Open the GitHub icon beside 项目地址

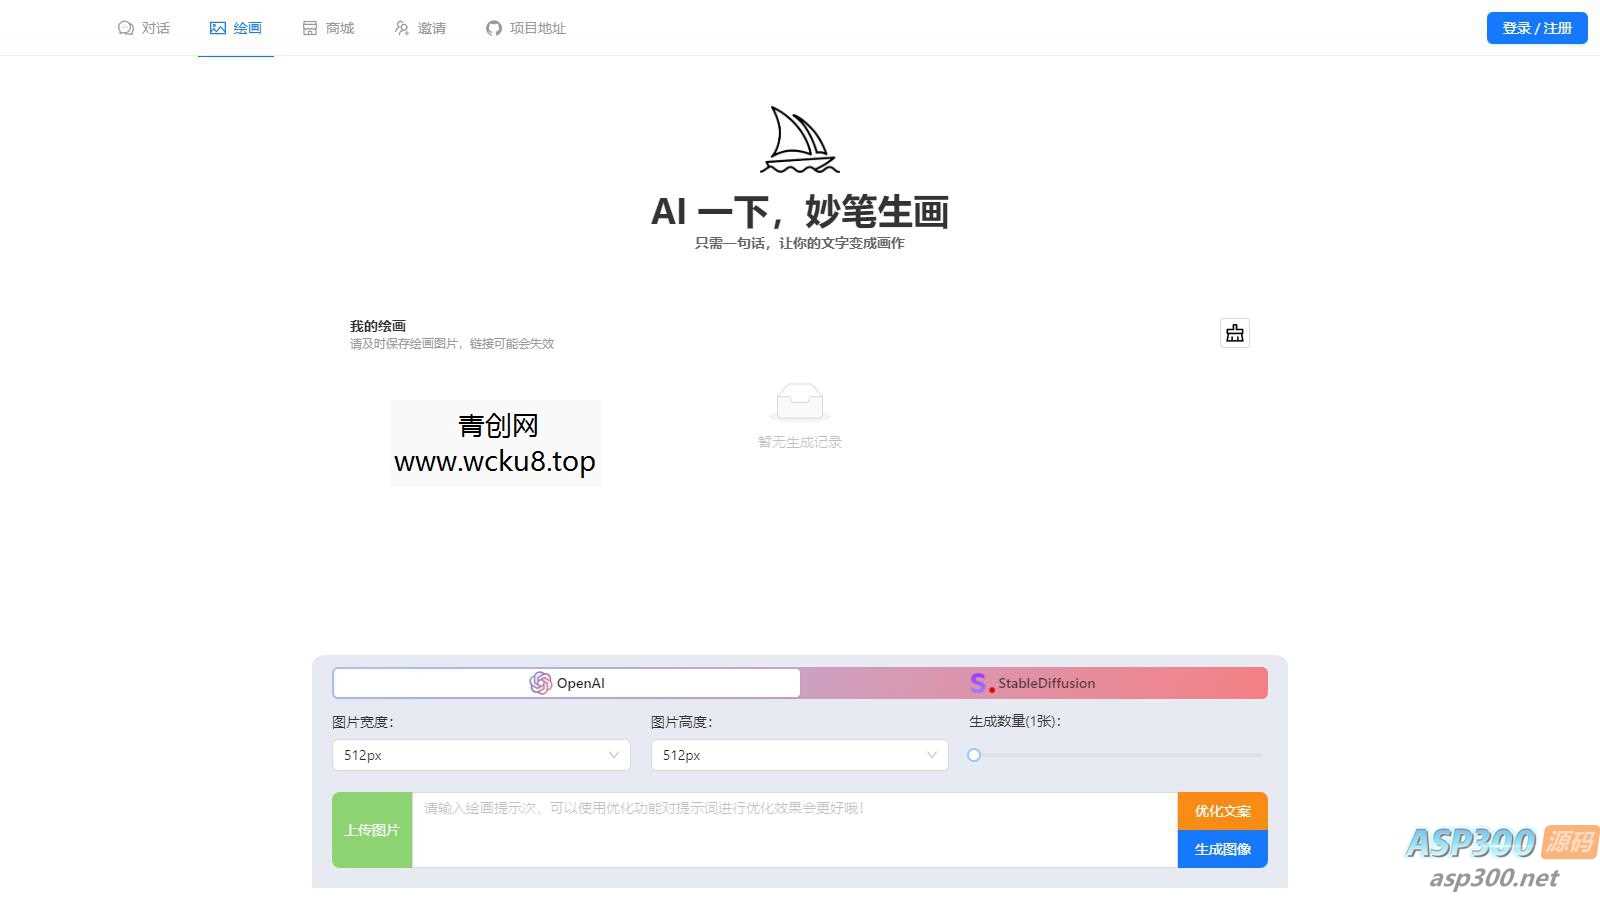(493, 27)
